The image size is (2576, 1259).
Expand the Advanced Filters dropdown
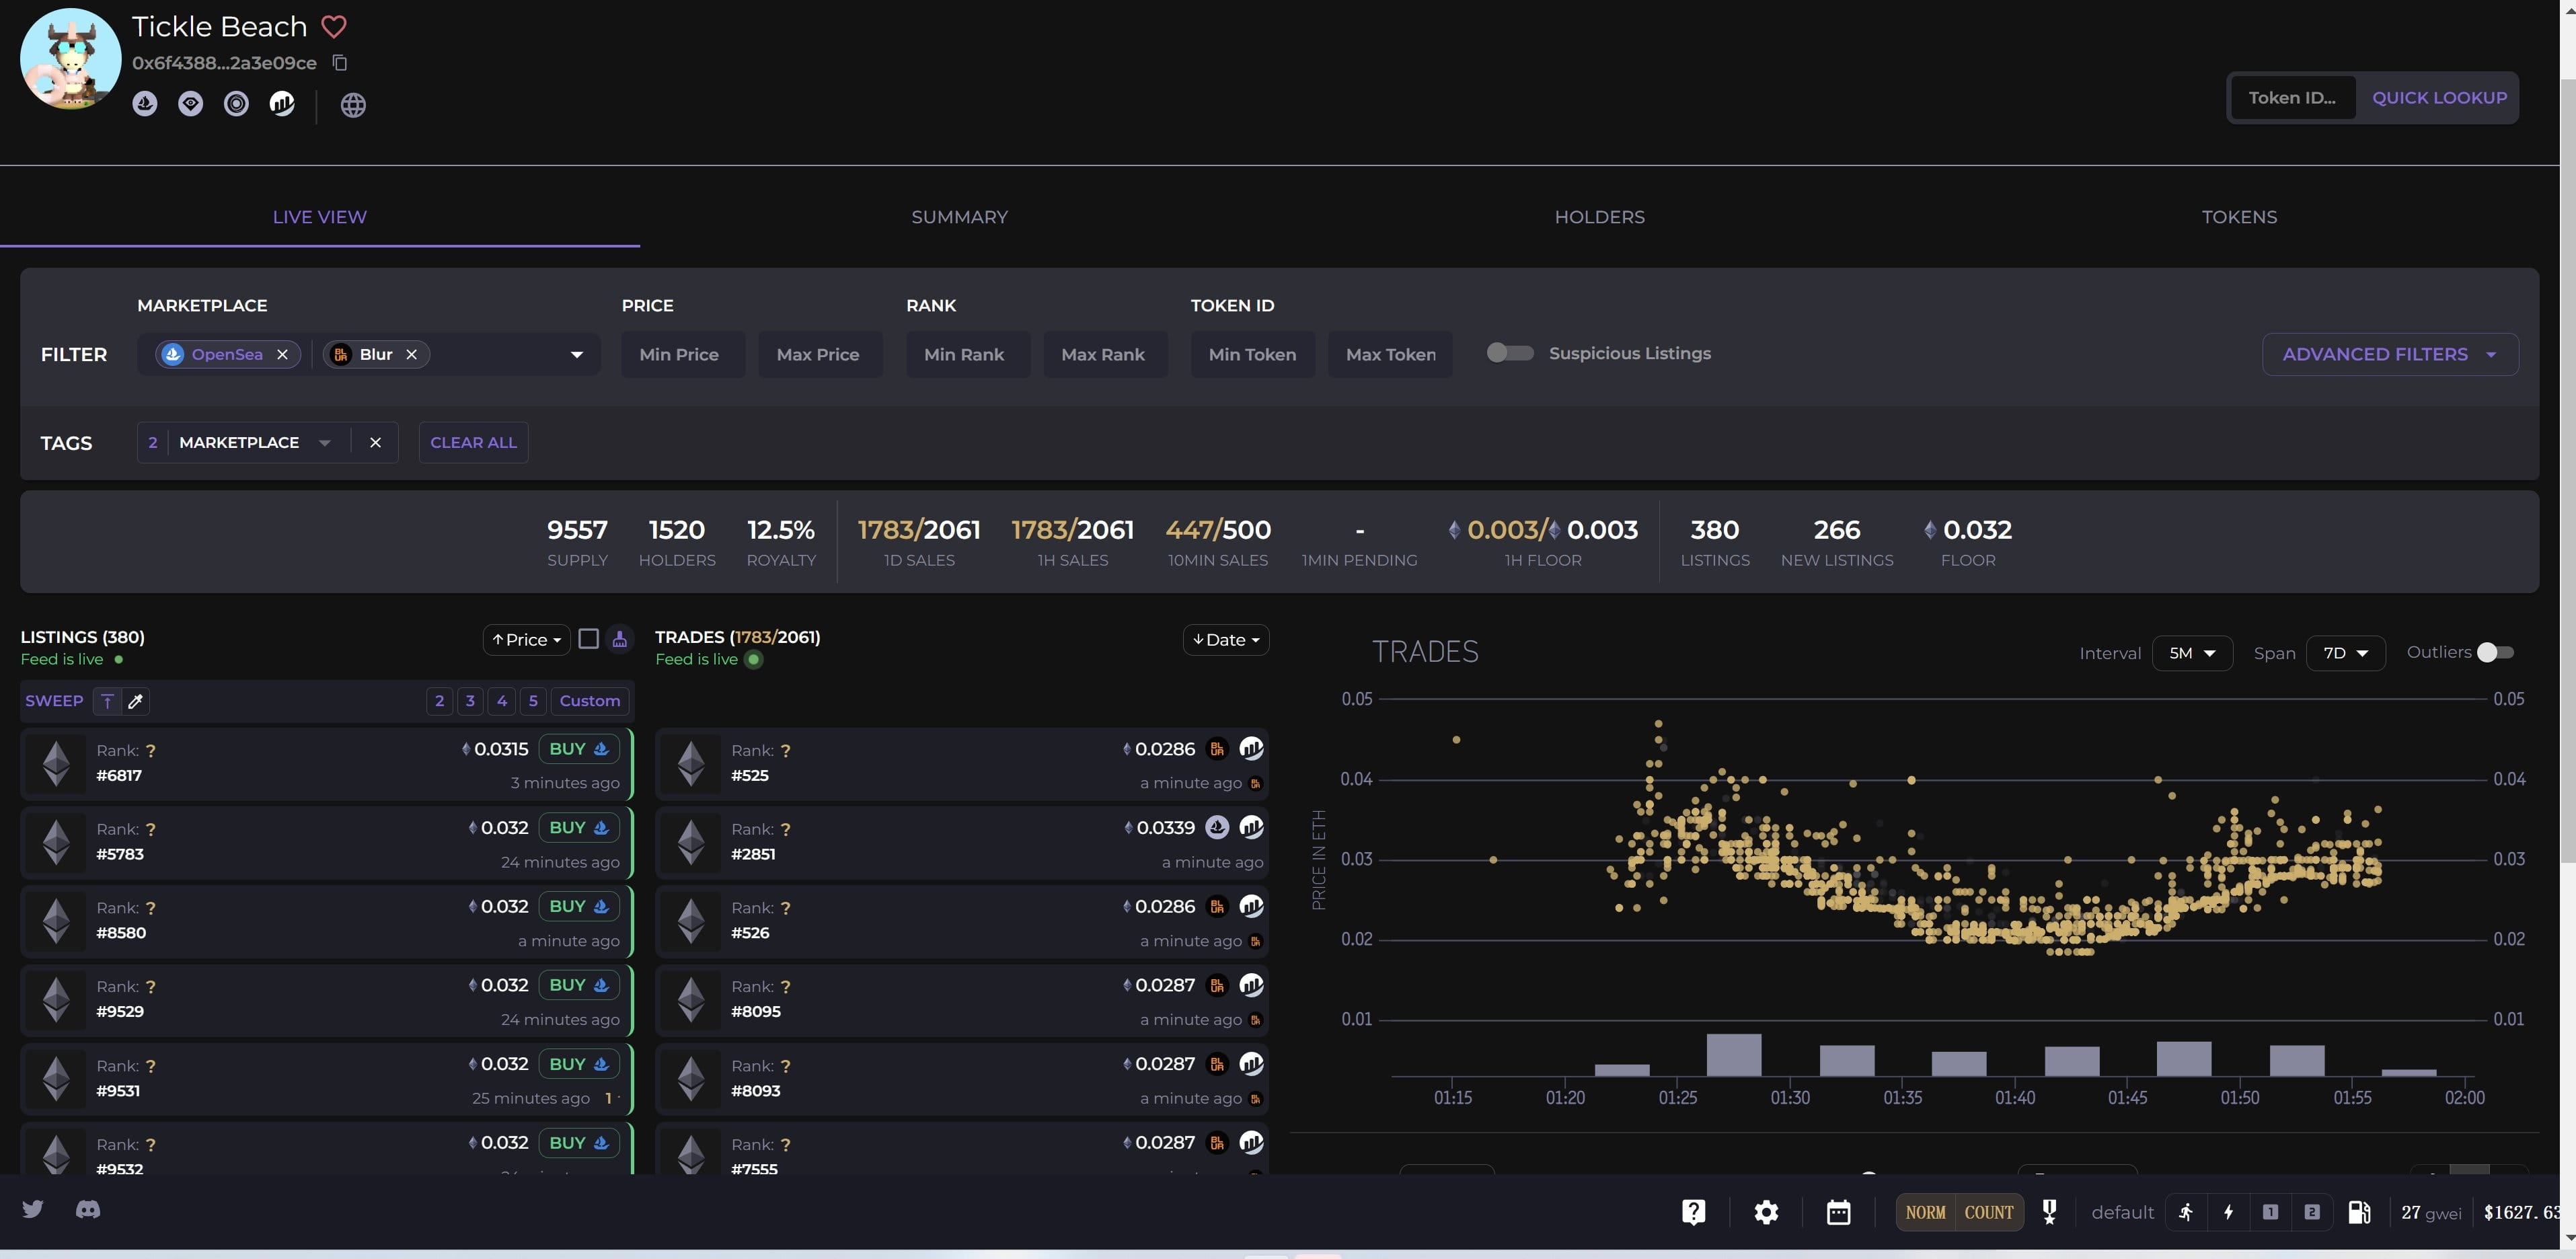[x=2389, y=354]
